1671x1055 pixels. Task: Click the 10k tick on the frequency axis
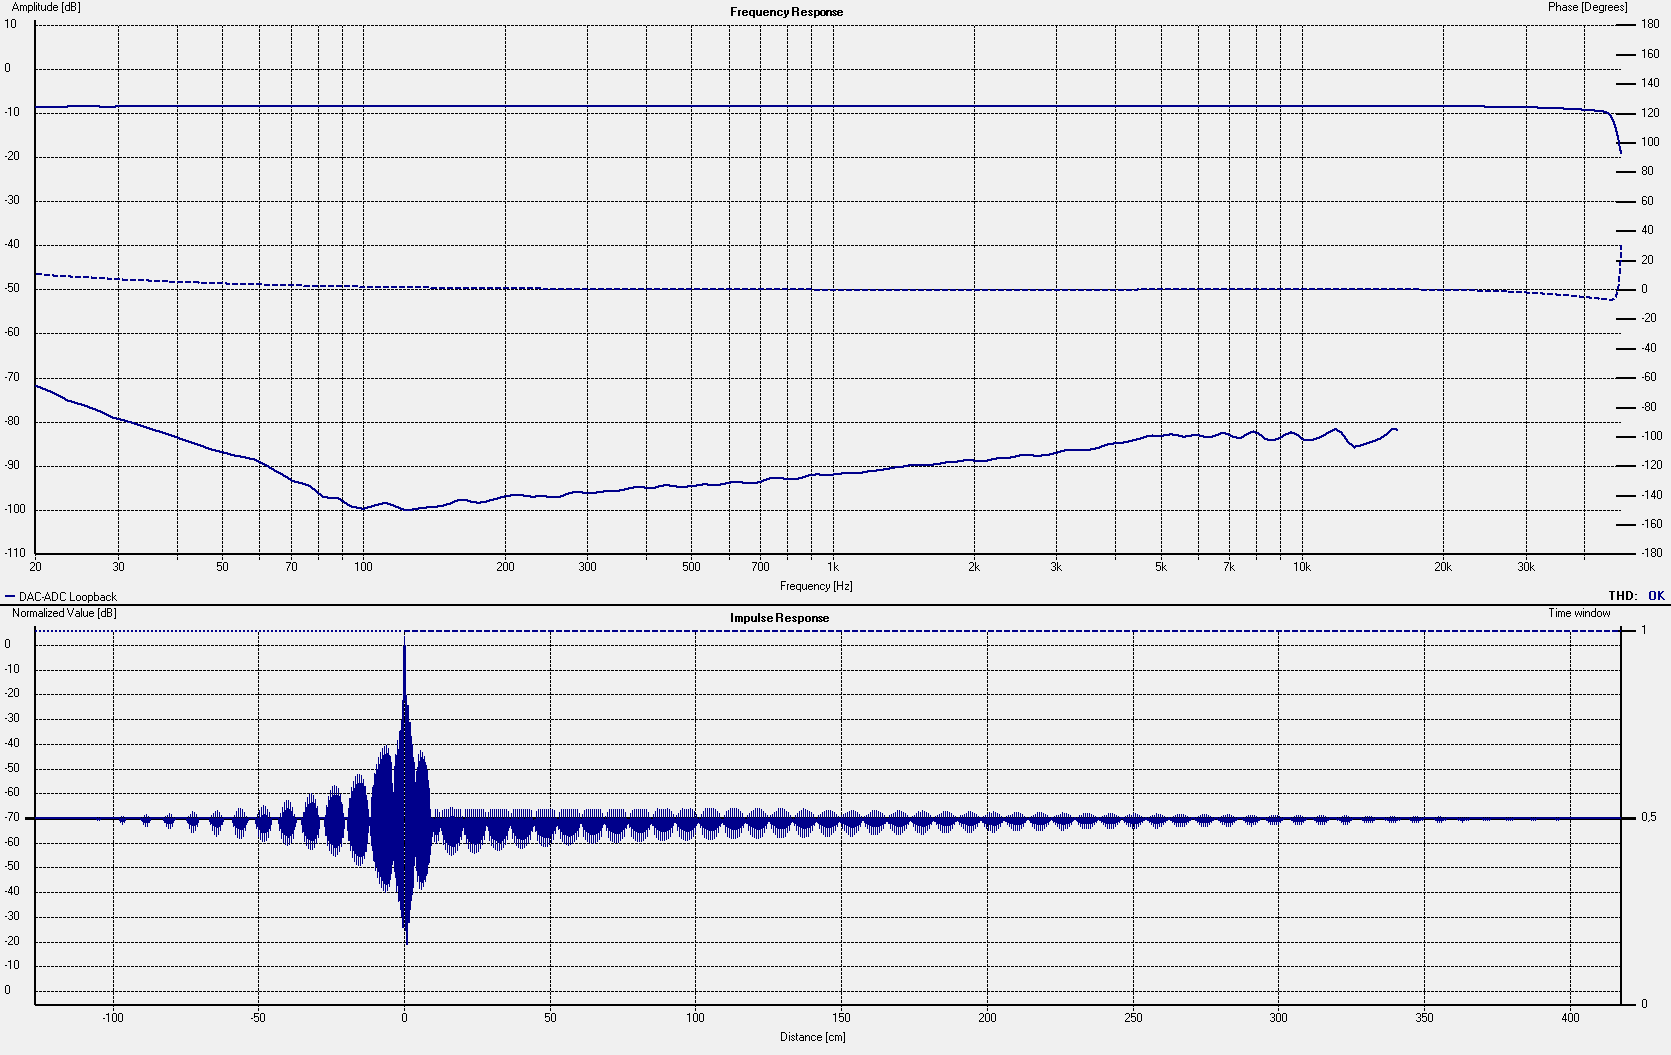click(1302, 567)
